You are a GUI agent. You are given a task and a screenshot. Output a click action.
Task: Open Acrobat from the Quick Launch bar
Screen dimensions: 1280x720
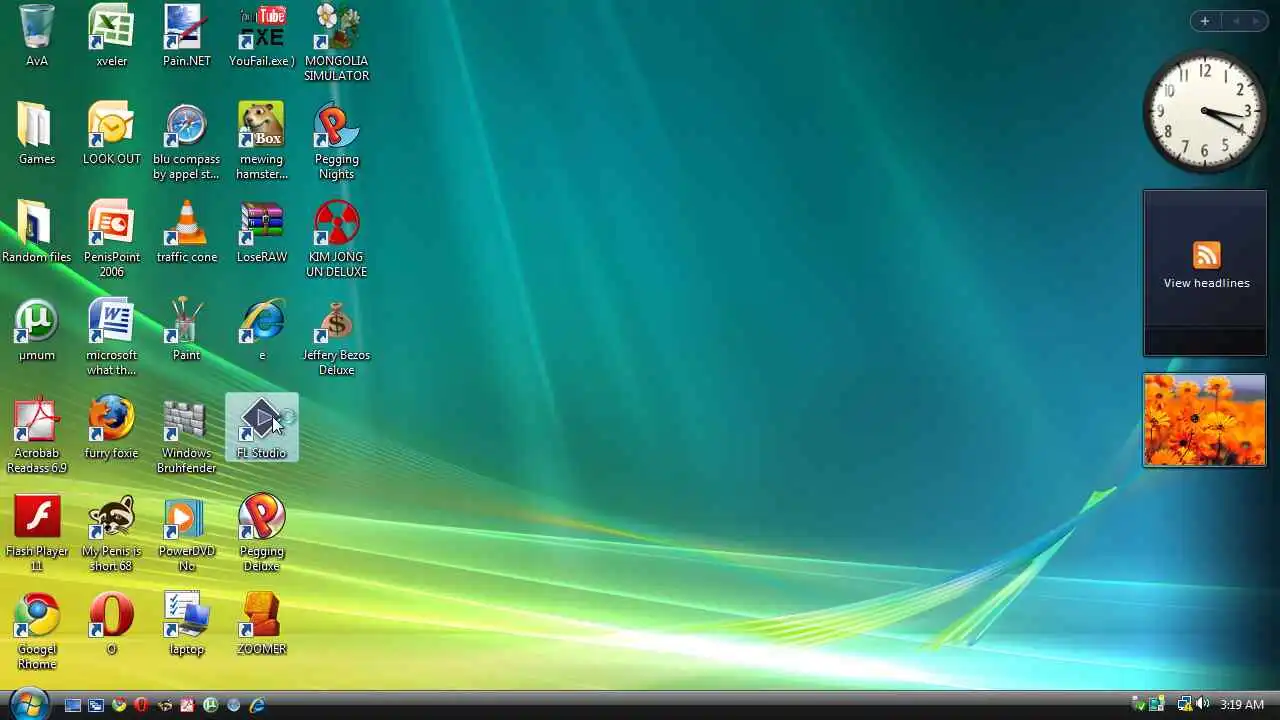coord(187,705)
